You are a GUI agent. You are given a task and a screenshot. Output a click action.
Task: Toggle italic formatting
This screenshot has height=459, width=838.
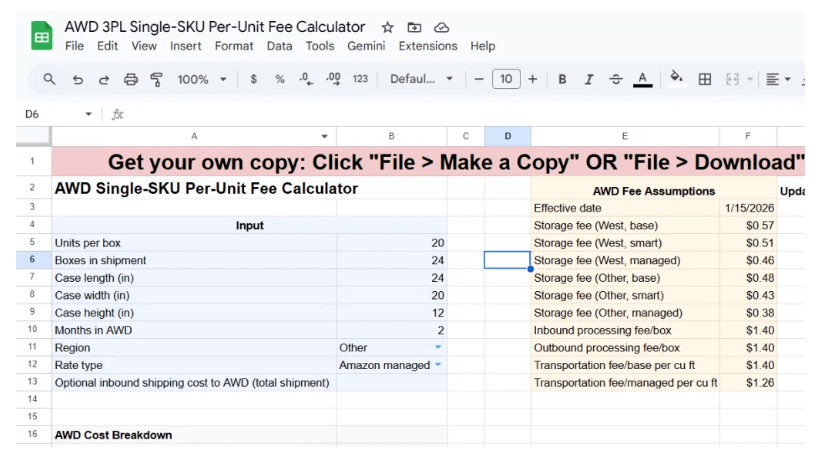click(x=589, y=79)
